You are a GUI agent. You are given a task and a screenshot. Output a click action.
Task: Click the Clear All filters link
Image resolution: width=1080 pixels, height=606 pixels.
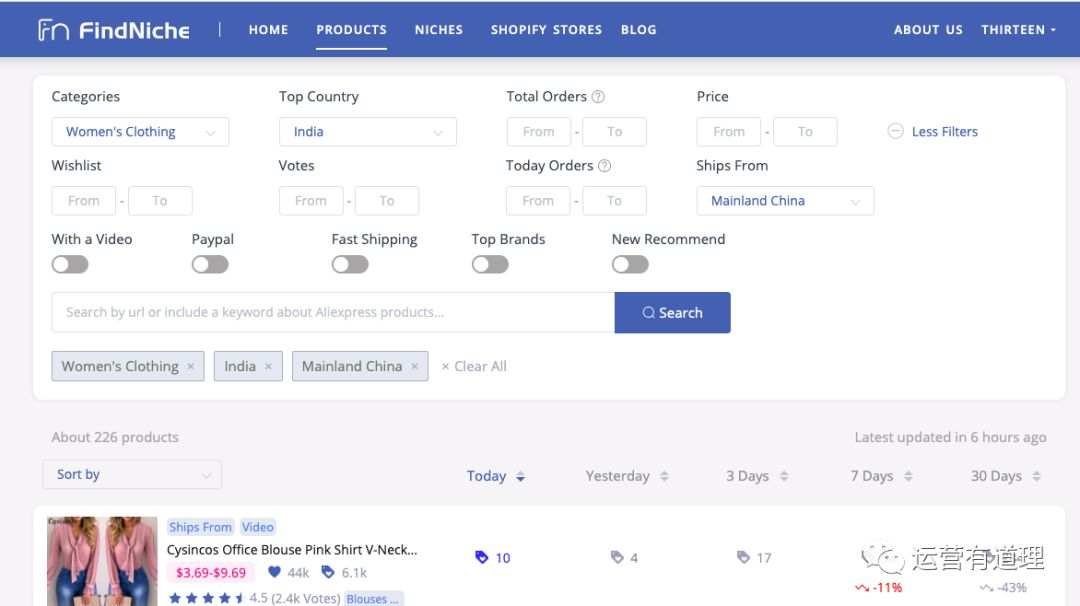(474, 366)
